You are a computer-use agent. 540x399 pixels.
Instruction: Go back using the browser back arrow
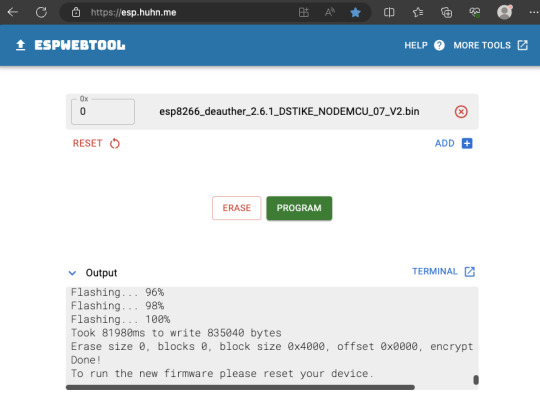(13, 12)
